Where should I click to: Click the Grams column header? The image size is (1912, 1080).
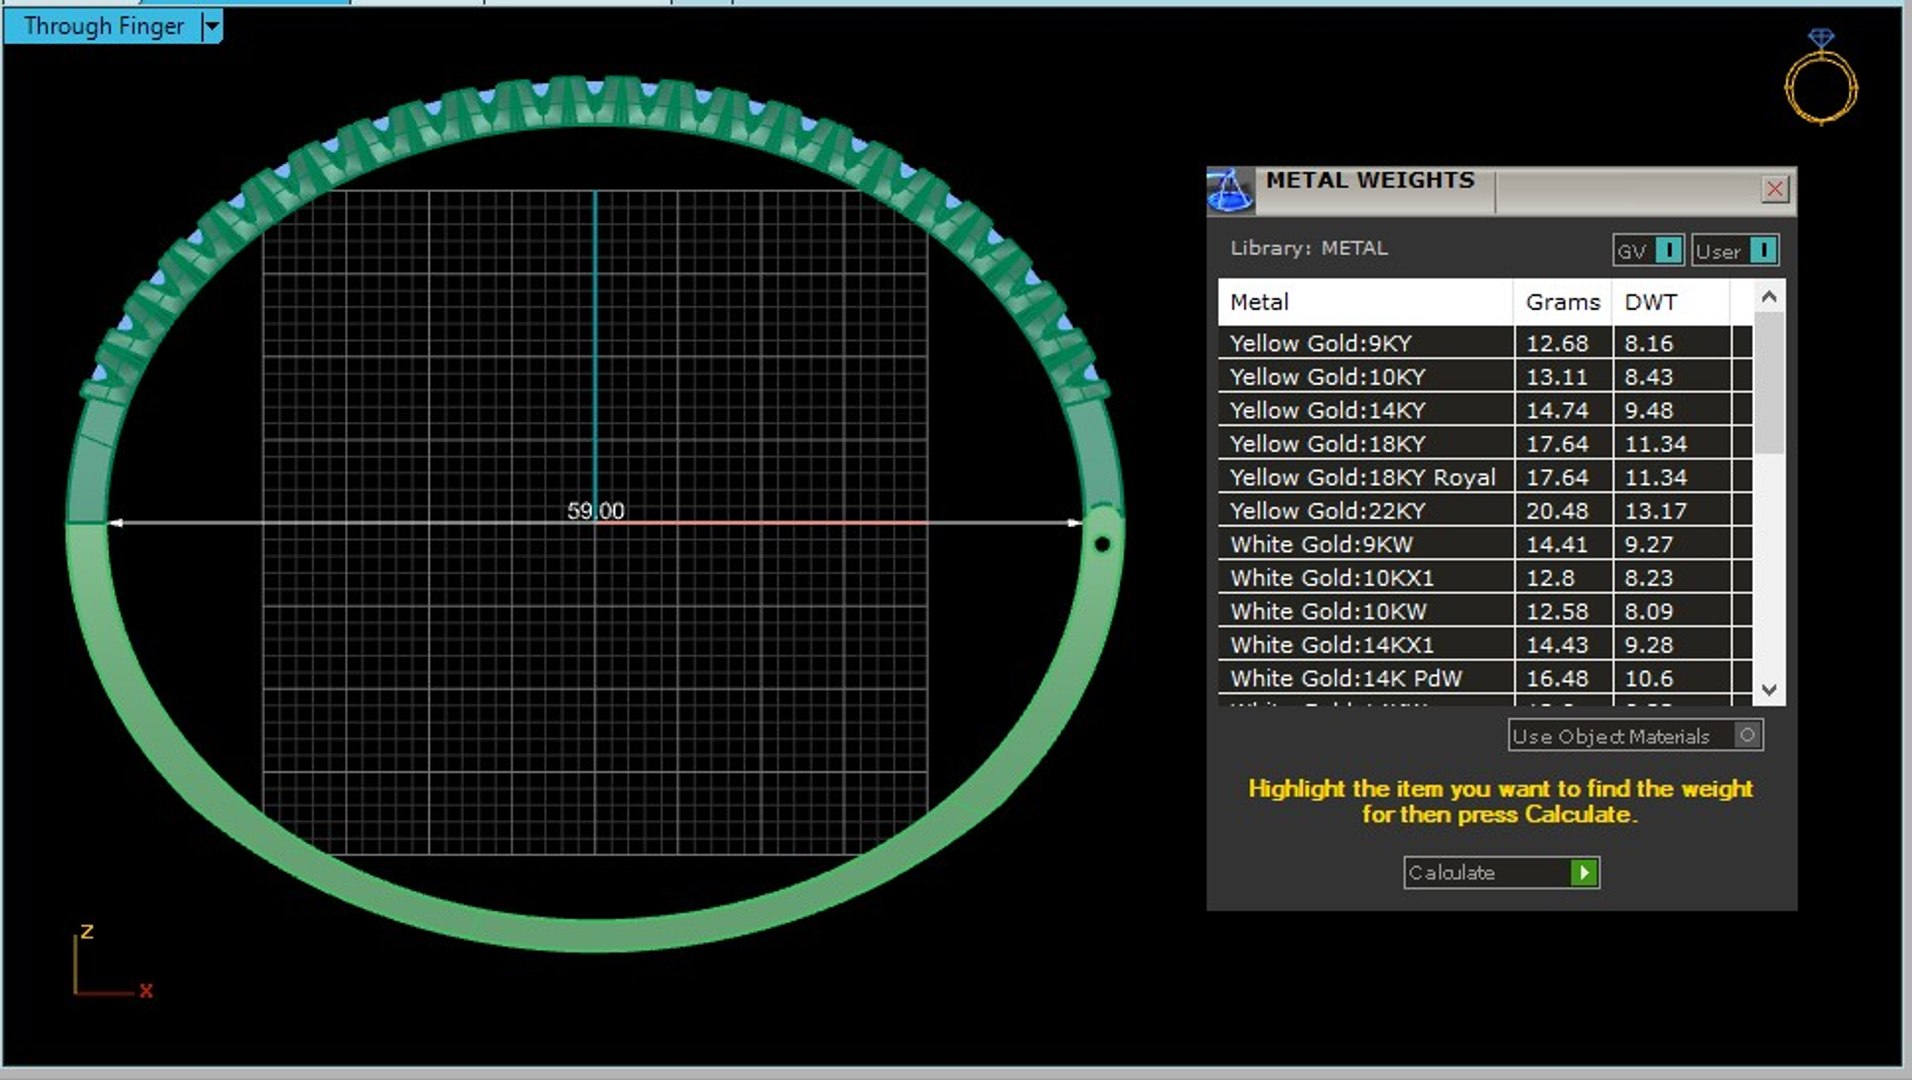click(1563, 302)
